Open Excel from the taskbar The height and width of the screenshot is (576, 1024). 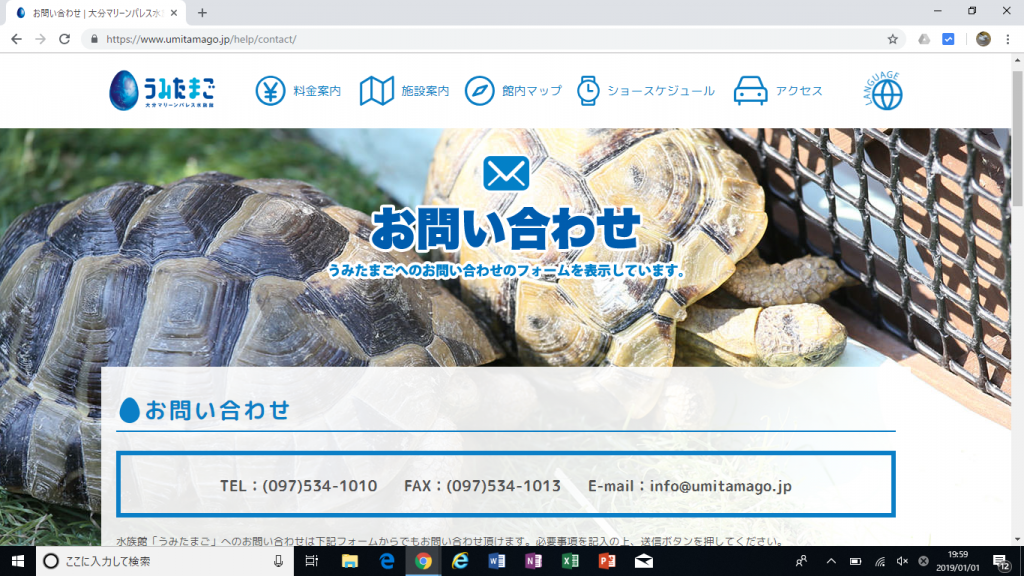(570, 561)
